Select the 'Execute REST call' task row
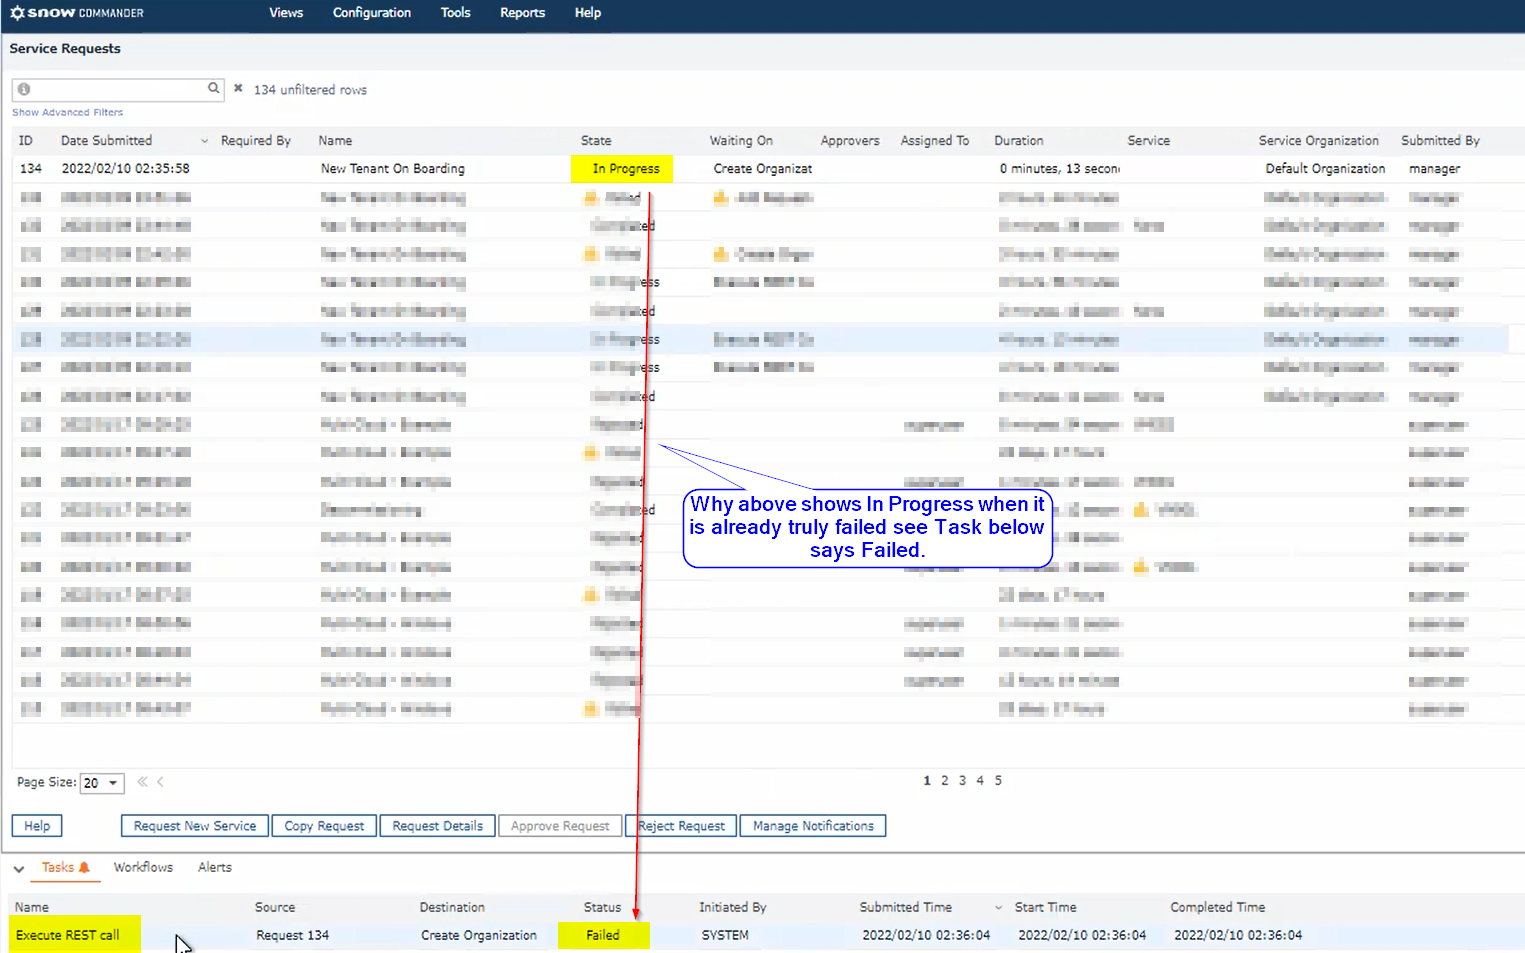This screenshot has width=1525, height=953. (760, 936)
